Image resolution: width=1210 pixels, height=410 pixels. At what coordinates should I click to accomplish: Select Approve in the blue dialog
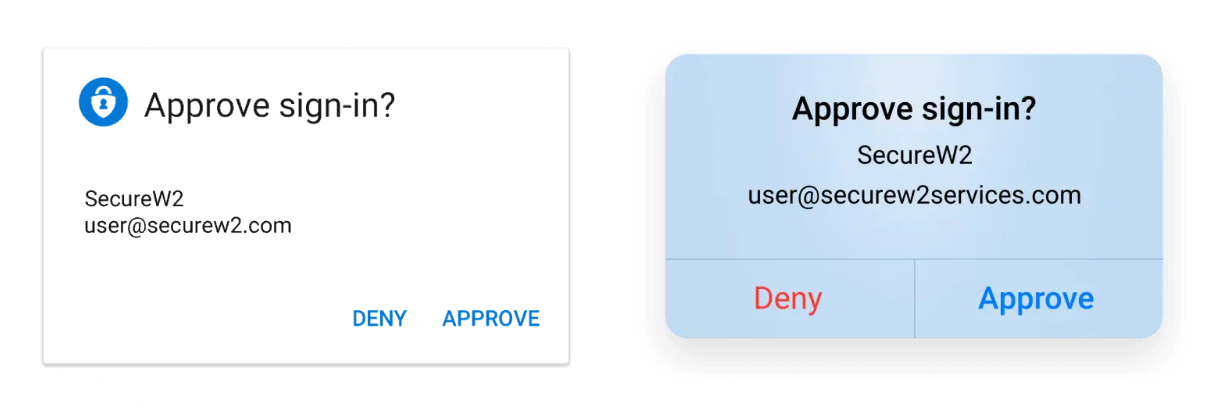pos(1036,299)
